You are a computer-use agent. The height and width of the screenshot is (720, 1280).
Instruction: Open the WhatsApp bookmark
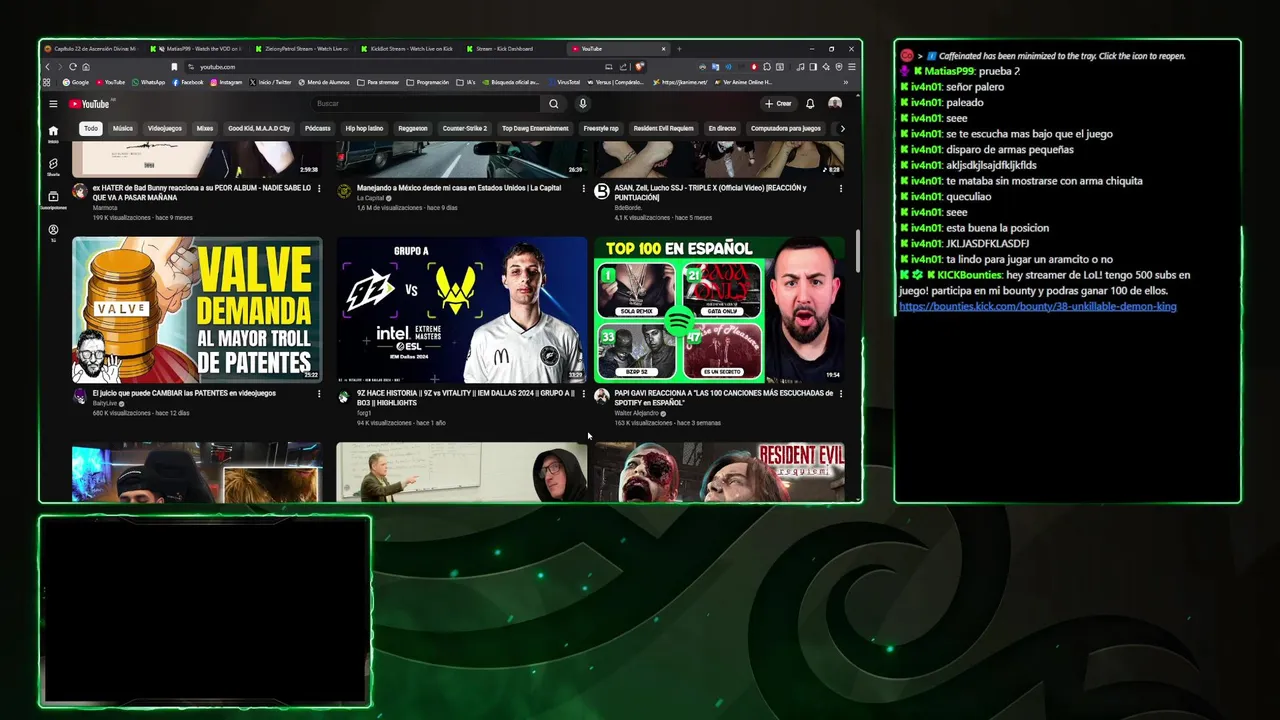click(x=147, y=82)
